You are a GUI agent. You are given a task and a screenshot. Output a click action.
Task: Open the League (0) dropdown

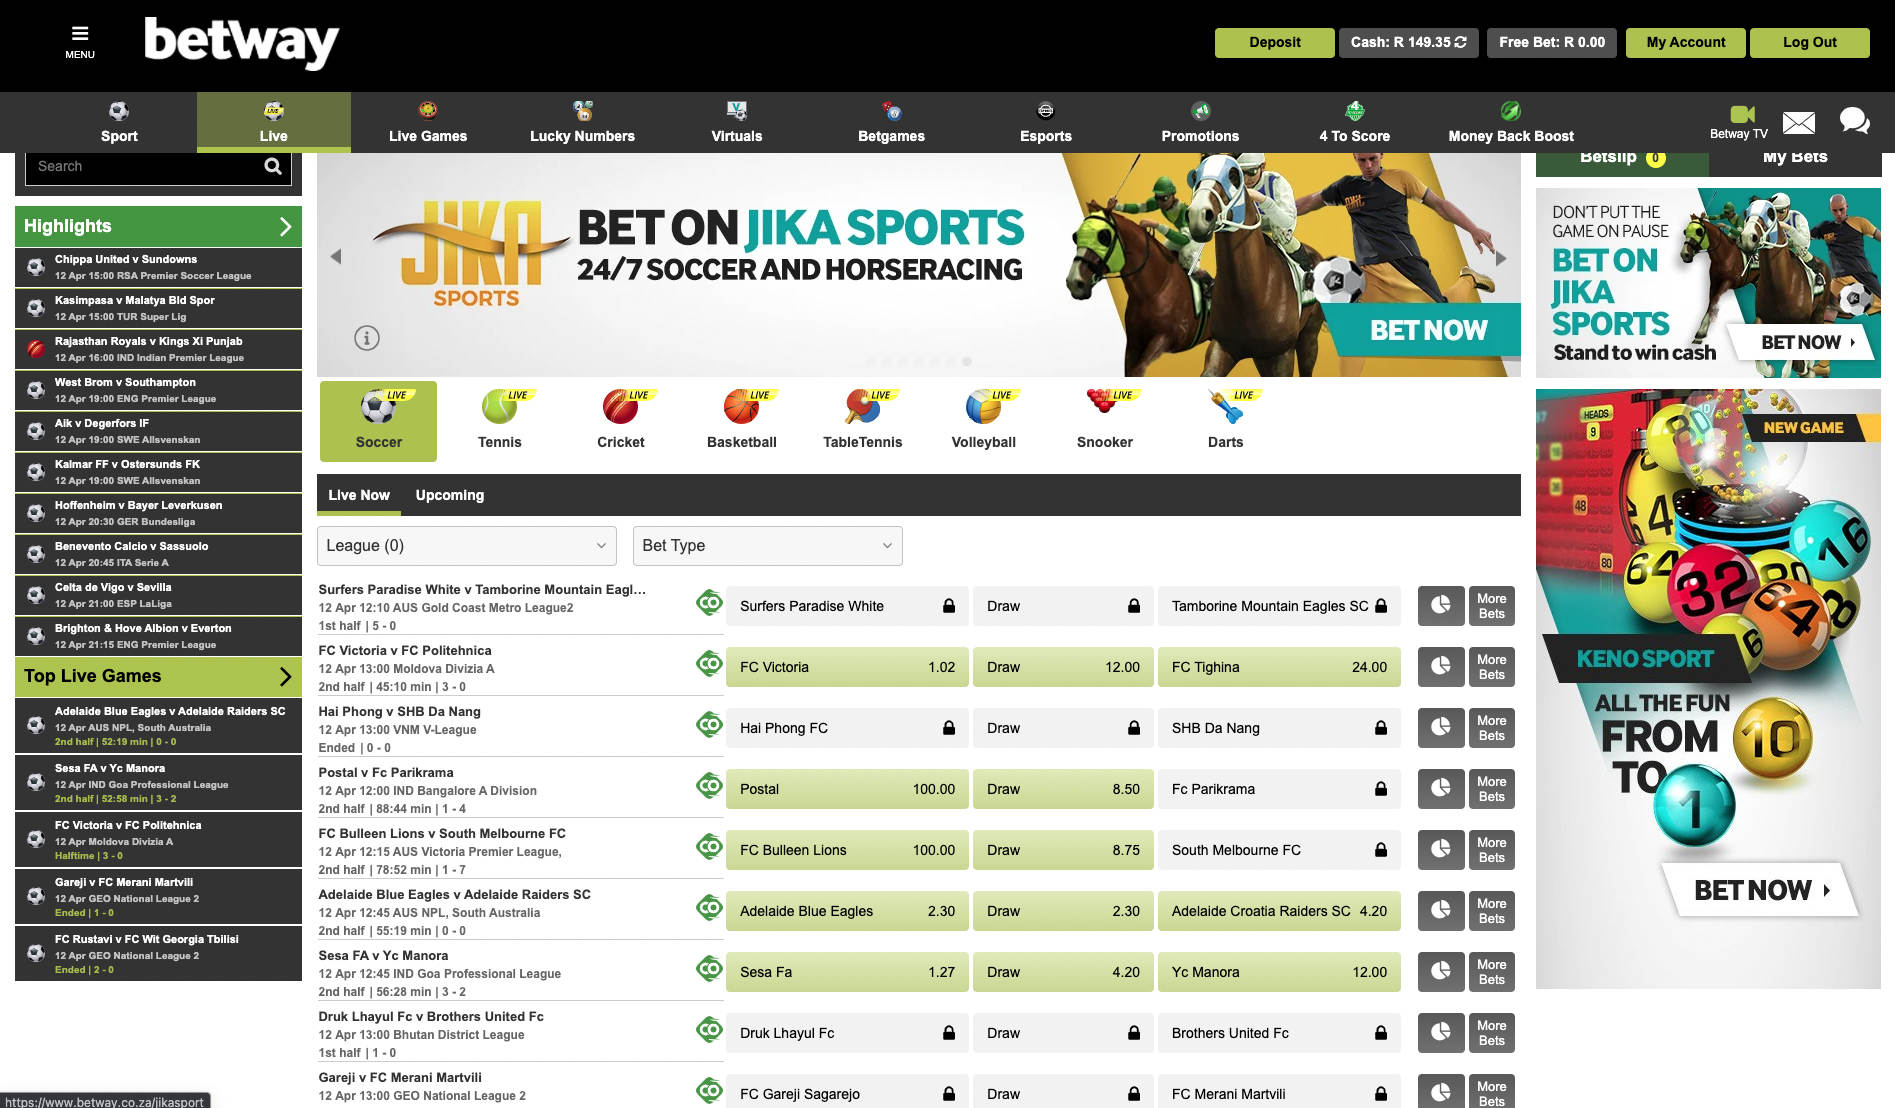[x=467, y=546]
